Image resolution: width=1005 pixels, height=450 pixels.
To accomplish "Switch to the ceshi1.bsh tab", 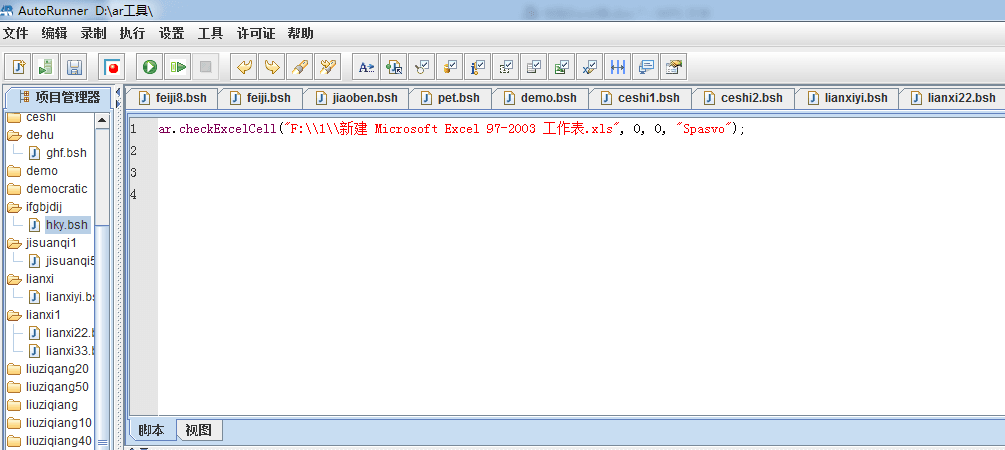I will [640, 98].
